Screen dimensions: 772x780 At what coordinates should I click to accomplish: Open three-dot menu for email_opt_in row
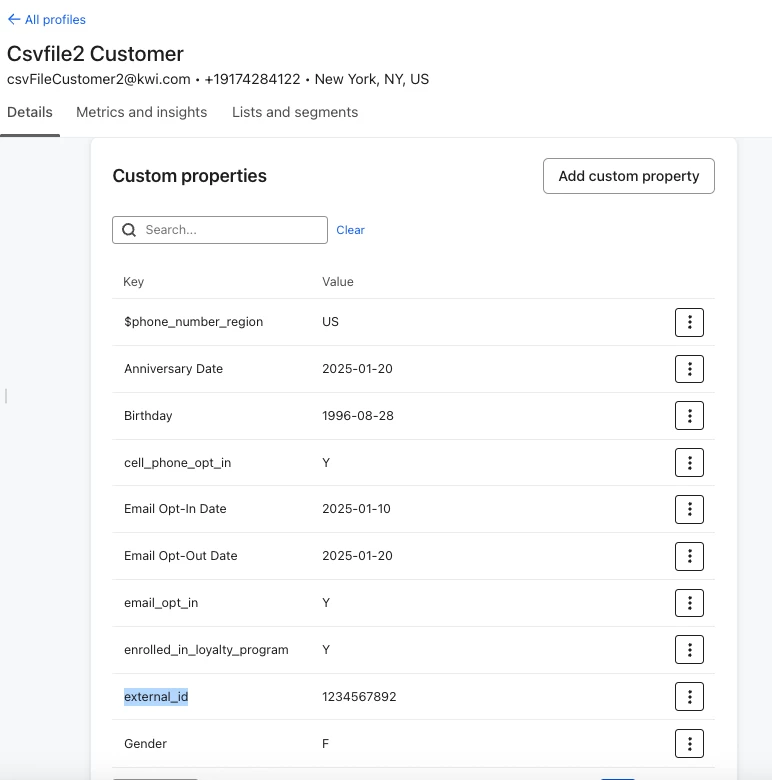689,603
